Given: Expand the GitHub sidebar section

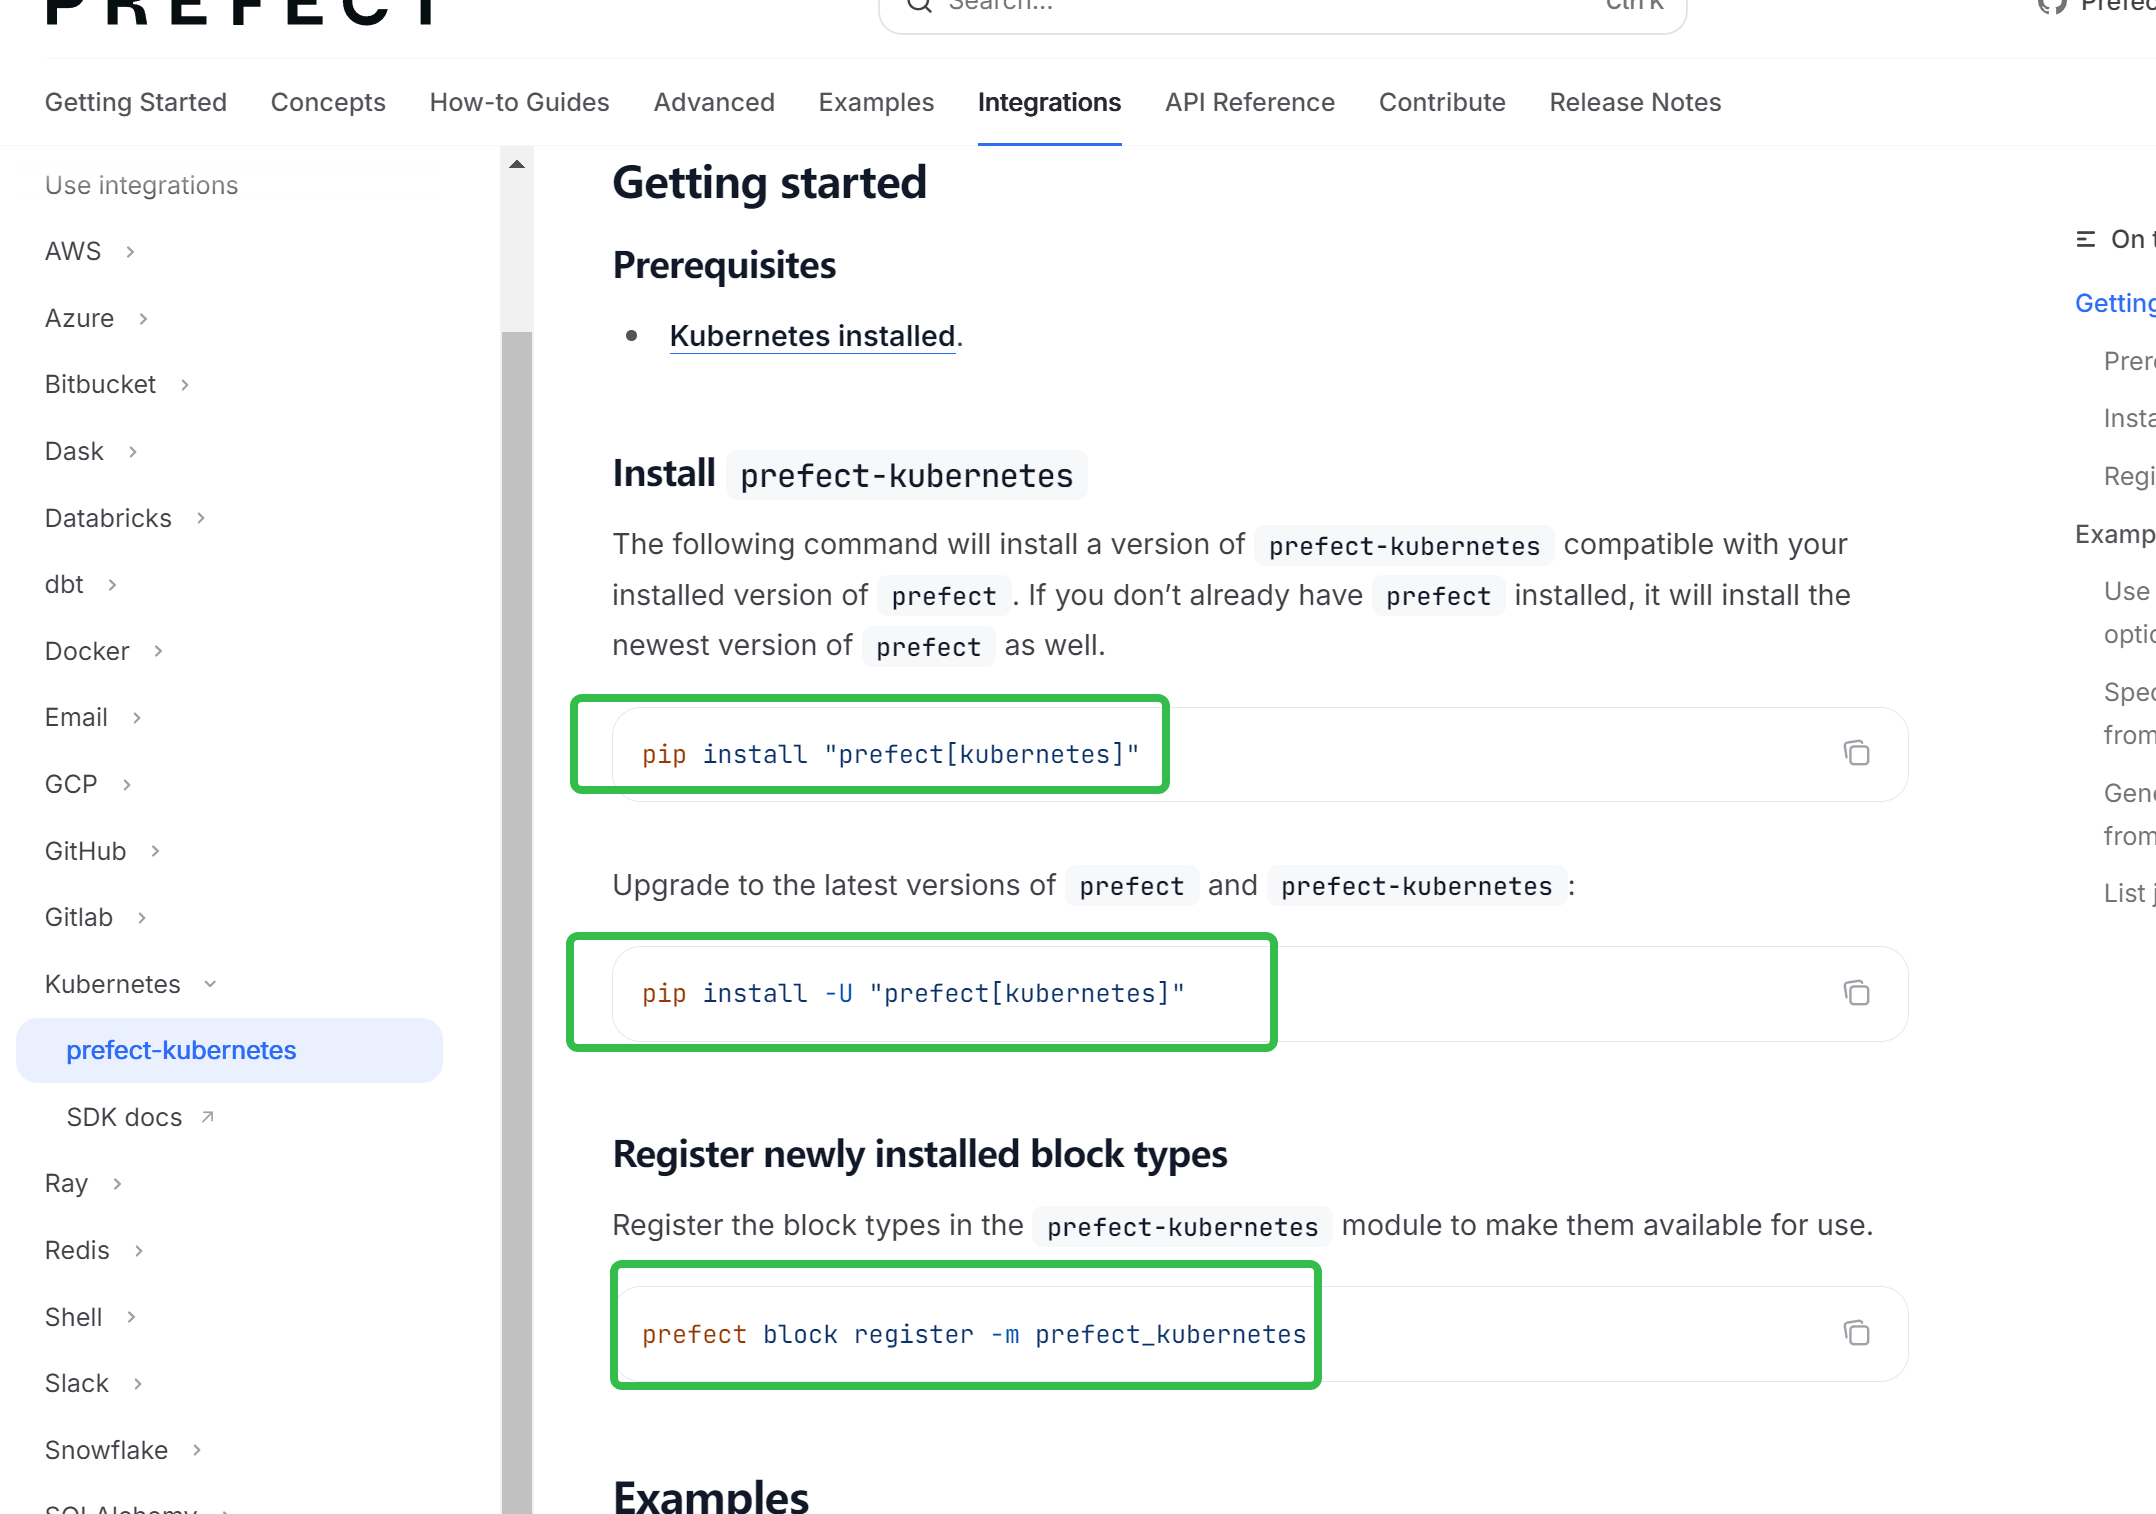Looking at the screenshot, I should coord(155,851).
